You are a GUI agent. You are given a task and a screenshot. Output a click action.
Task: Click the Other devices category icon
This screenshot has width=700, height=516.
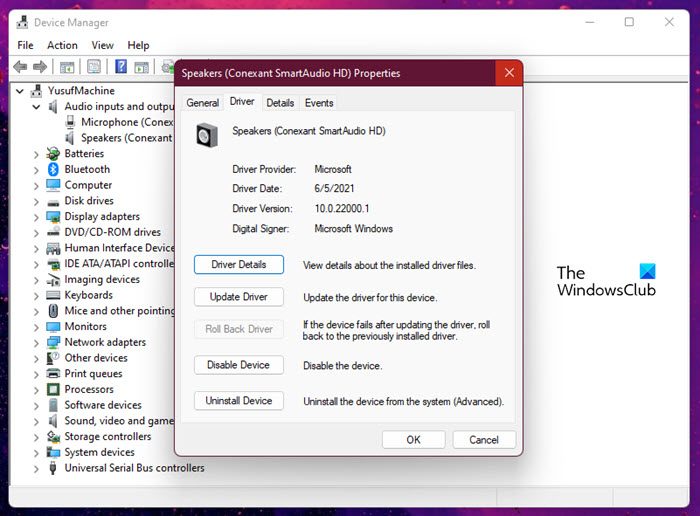coord(53,358)
